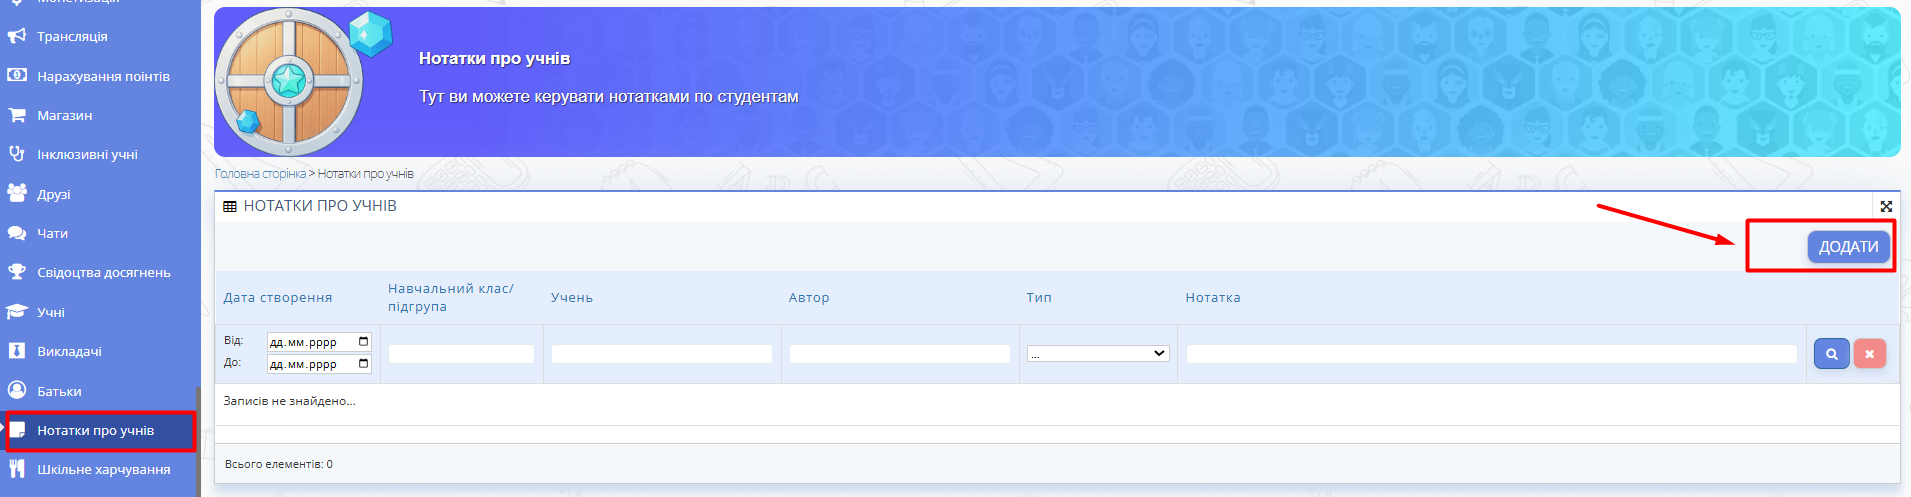Image resolution: width=1911 pixels, height=497 pixels.
Task: Click the blue search magnifier button
Action: point(1831,354)
